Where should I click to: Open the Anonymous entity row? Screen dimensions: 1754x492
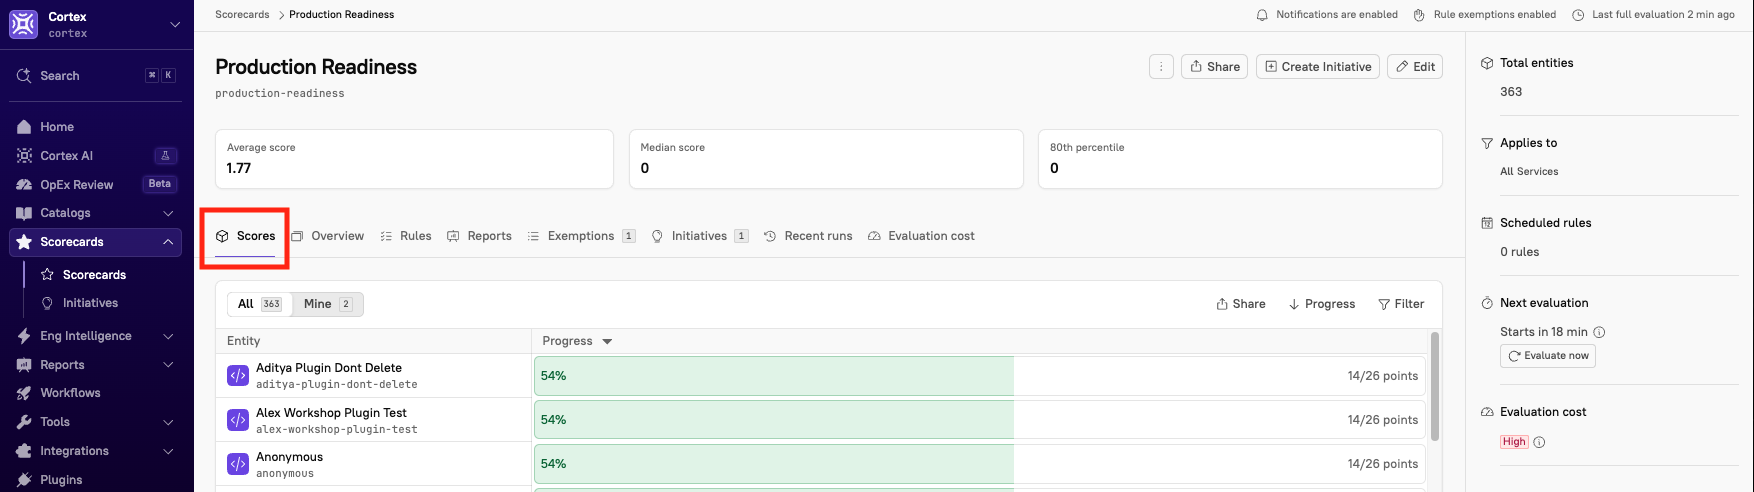click(x=373, y=464)
